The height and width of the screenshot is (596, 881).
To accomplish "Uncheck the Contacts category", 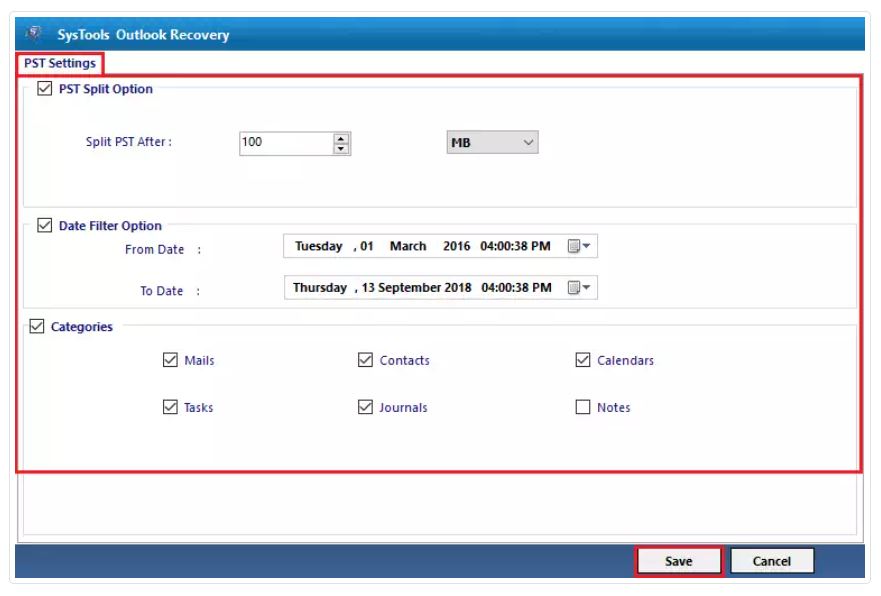I will coord(365,360).
